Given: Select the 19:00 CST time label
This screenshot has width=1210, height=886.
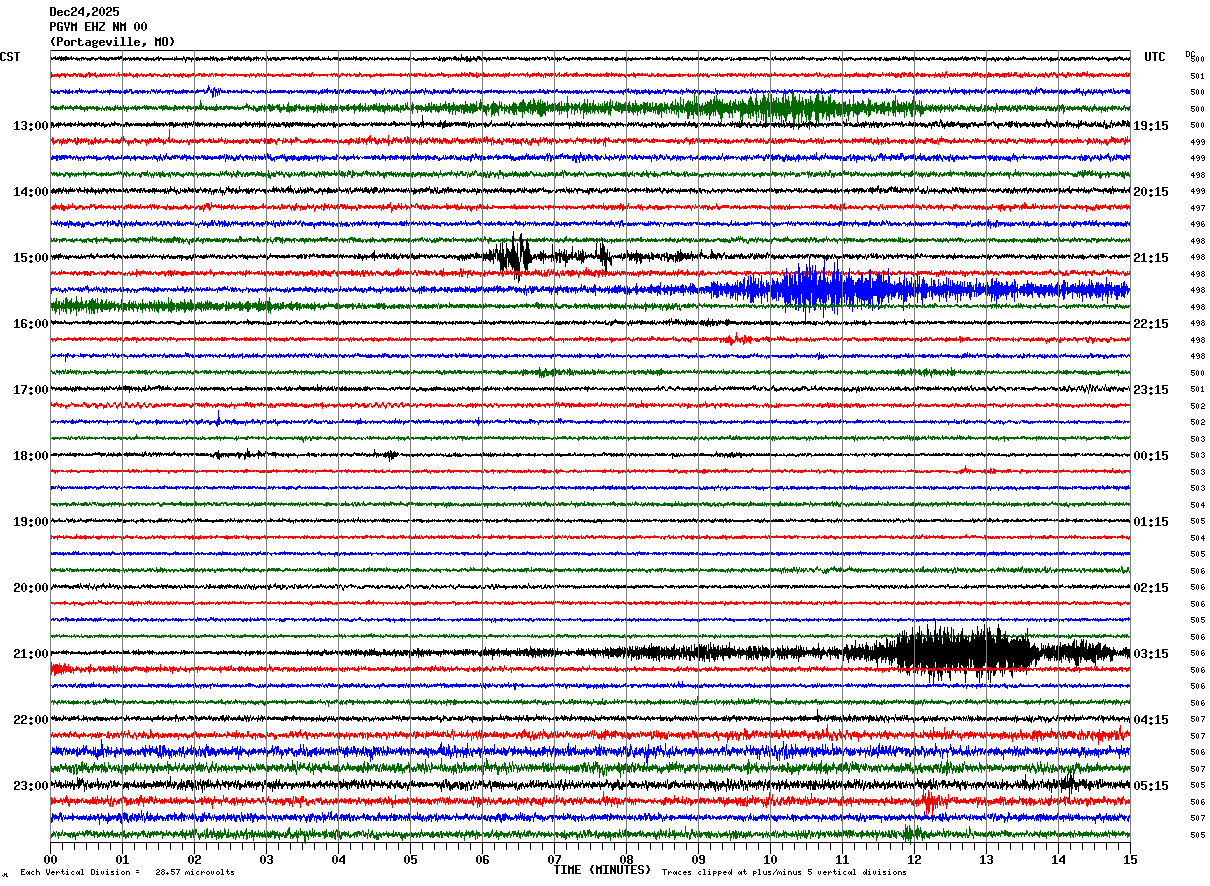Looking at the screenshot, I should 30,522.
